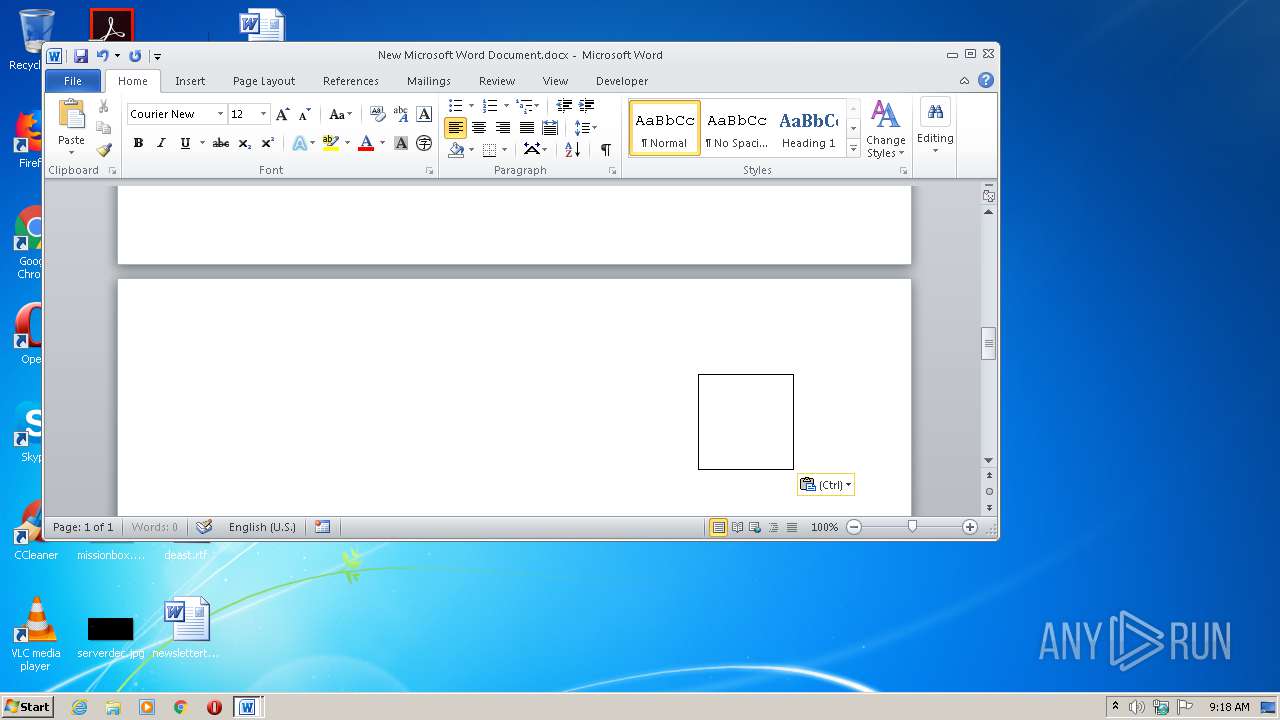The width and height of the screenshot is (1280, 720).
Task: Open the font name dropdown
Action: click(220, 114)
